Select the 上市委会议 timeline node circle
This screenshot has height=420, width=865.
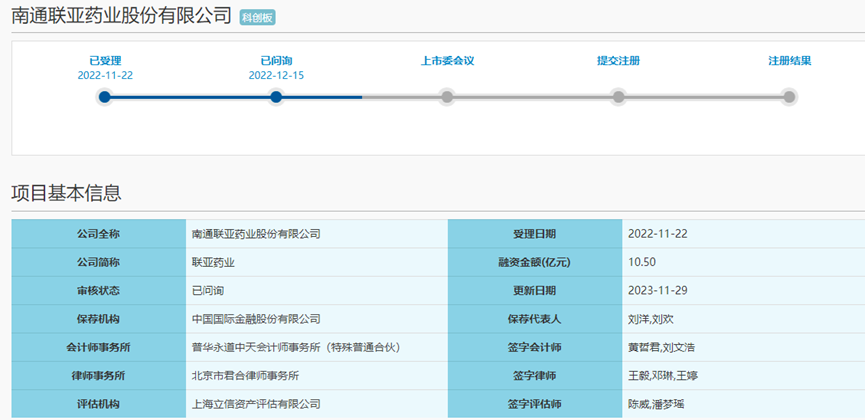[447, 97]
